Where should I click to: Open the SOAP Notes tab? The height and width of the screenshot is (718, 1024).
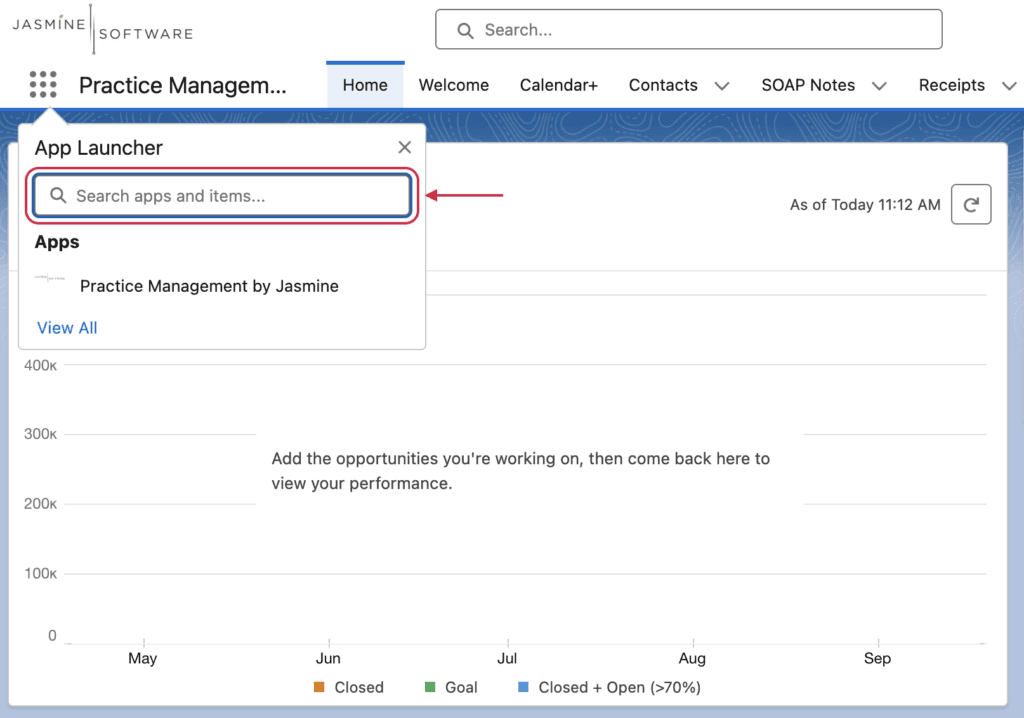click(808, 85)
